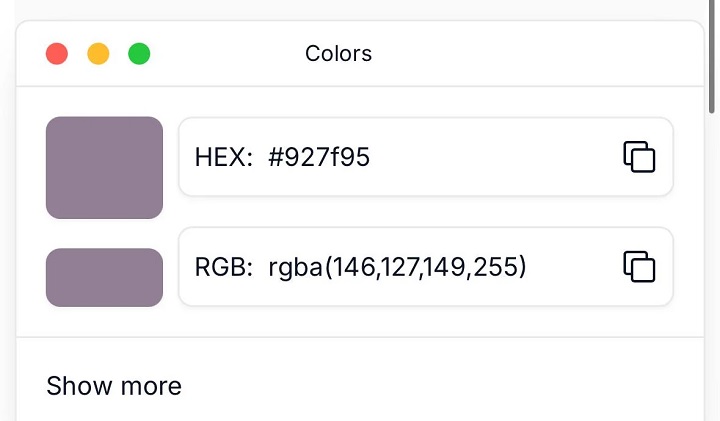Click the large purple swatch beside HEX
This screenshot has height=421, width=720.
pos(104,167)
